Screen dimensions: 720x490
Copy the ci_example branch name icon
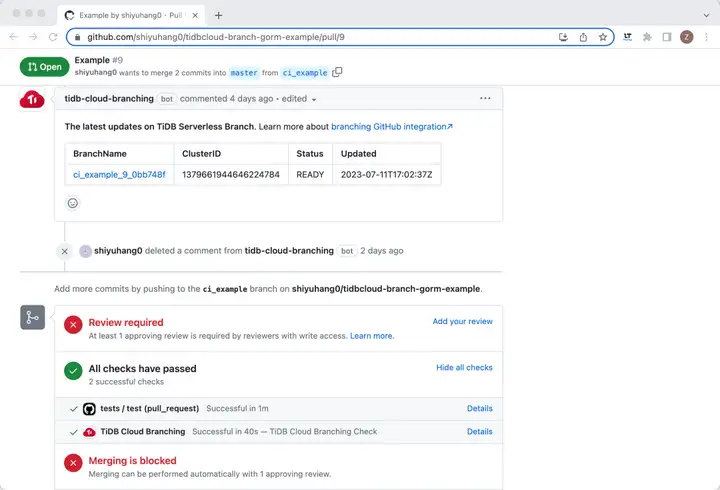click(x=337, y=72)
